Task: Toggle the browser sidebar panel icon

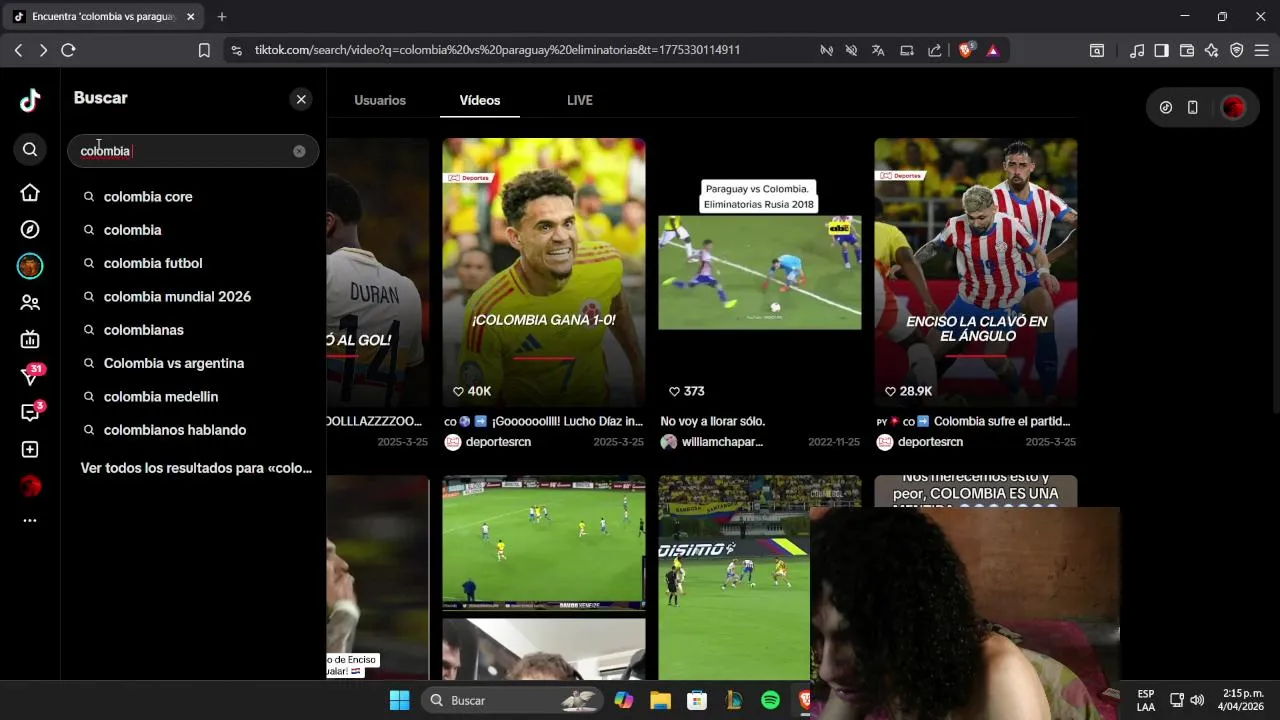Action: pyautogui.click(x=1162, y=50)
